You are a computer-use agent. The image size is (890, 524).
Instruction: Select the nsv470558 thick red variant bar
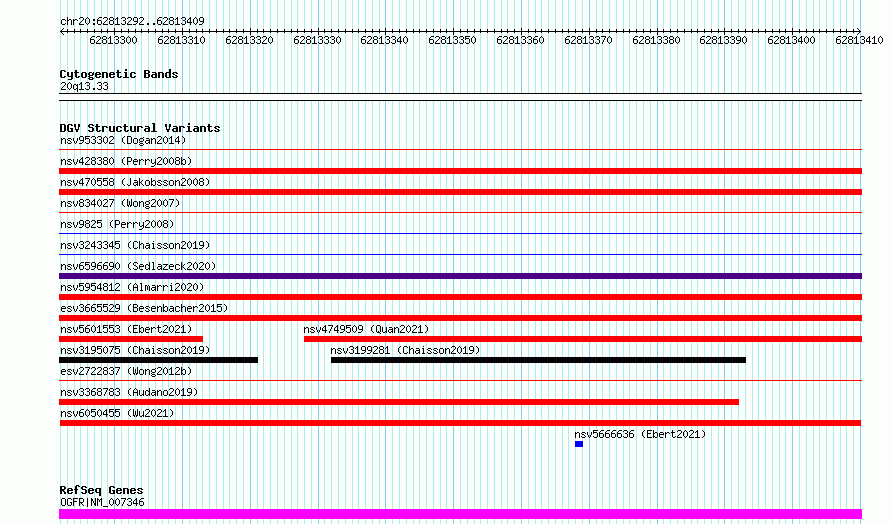click(x=460, y=192)
